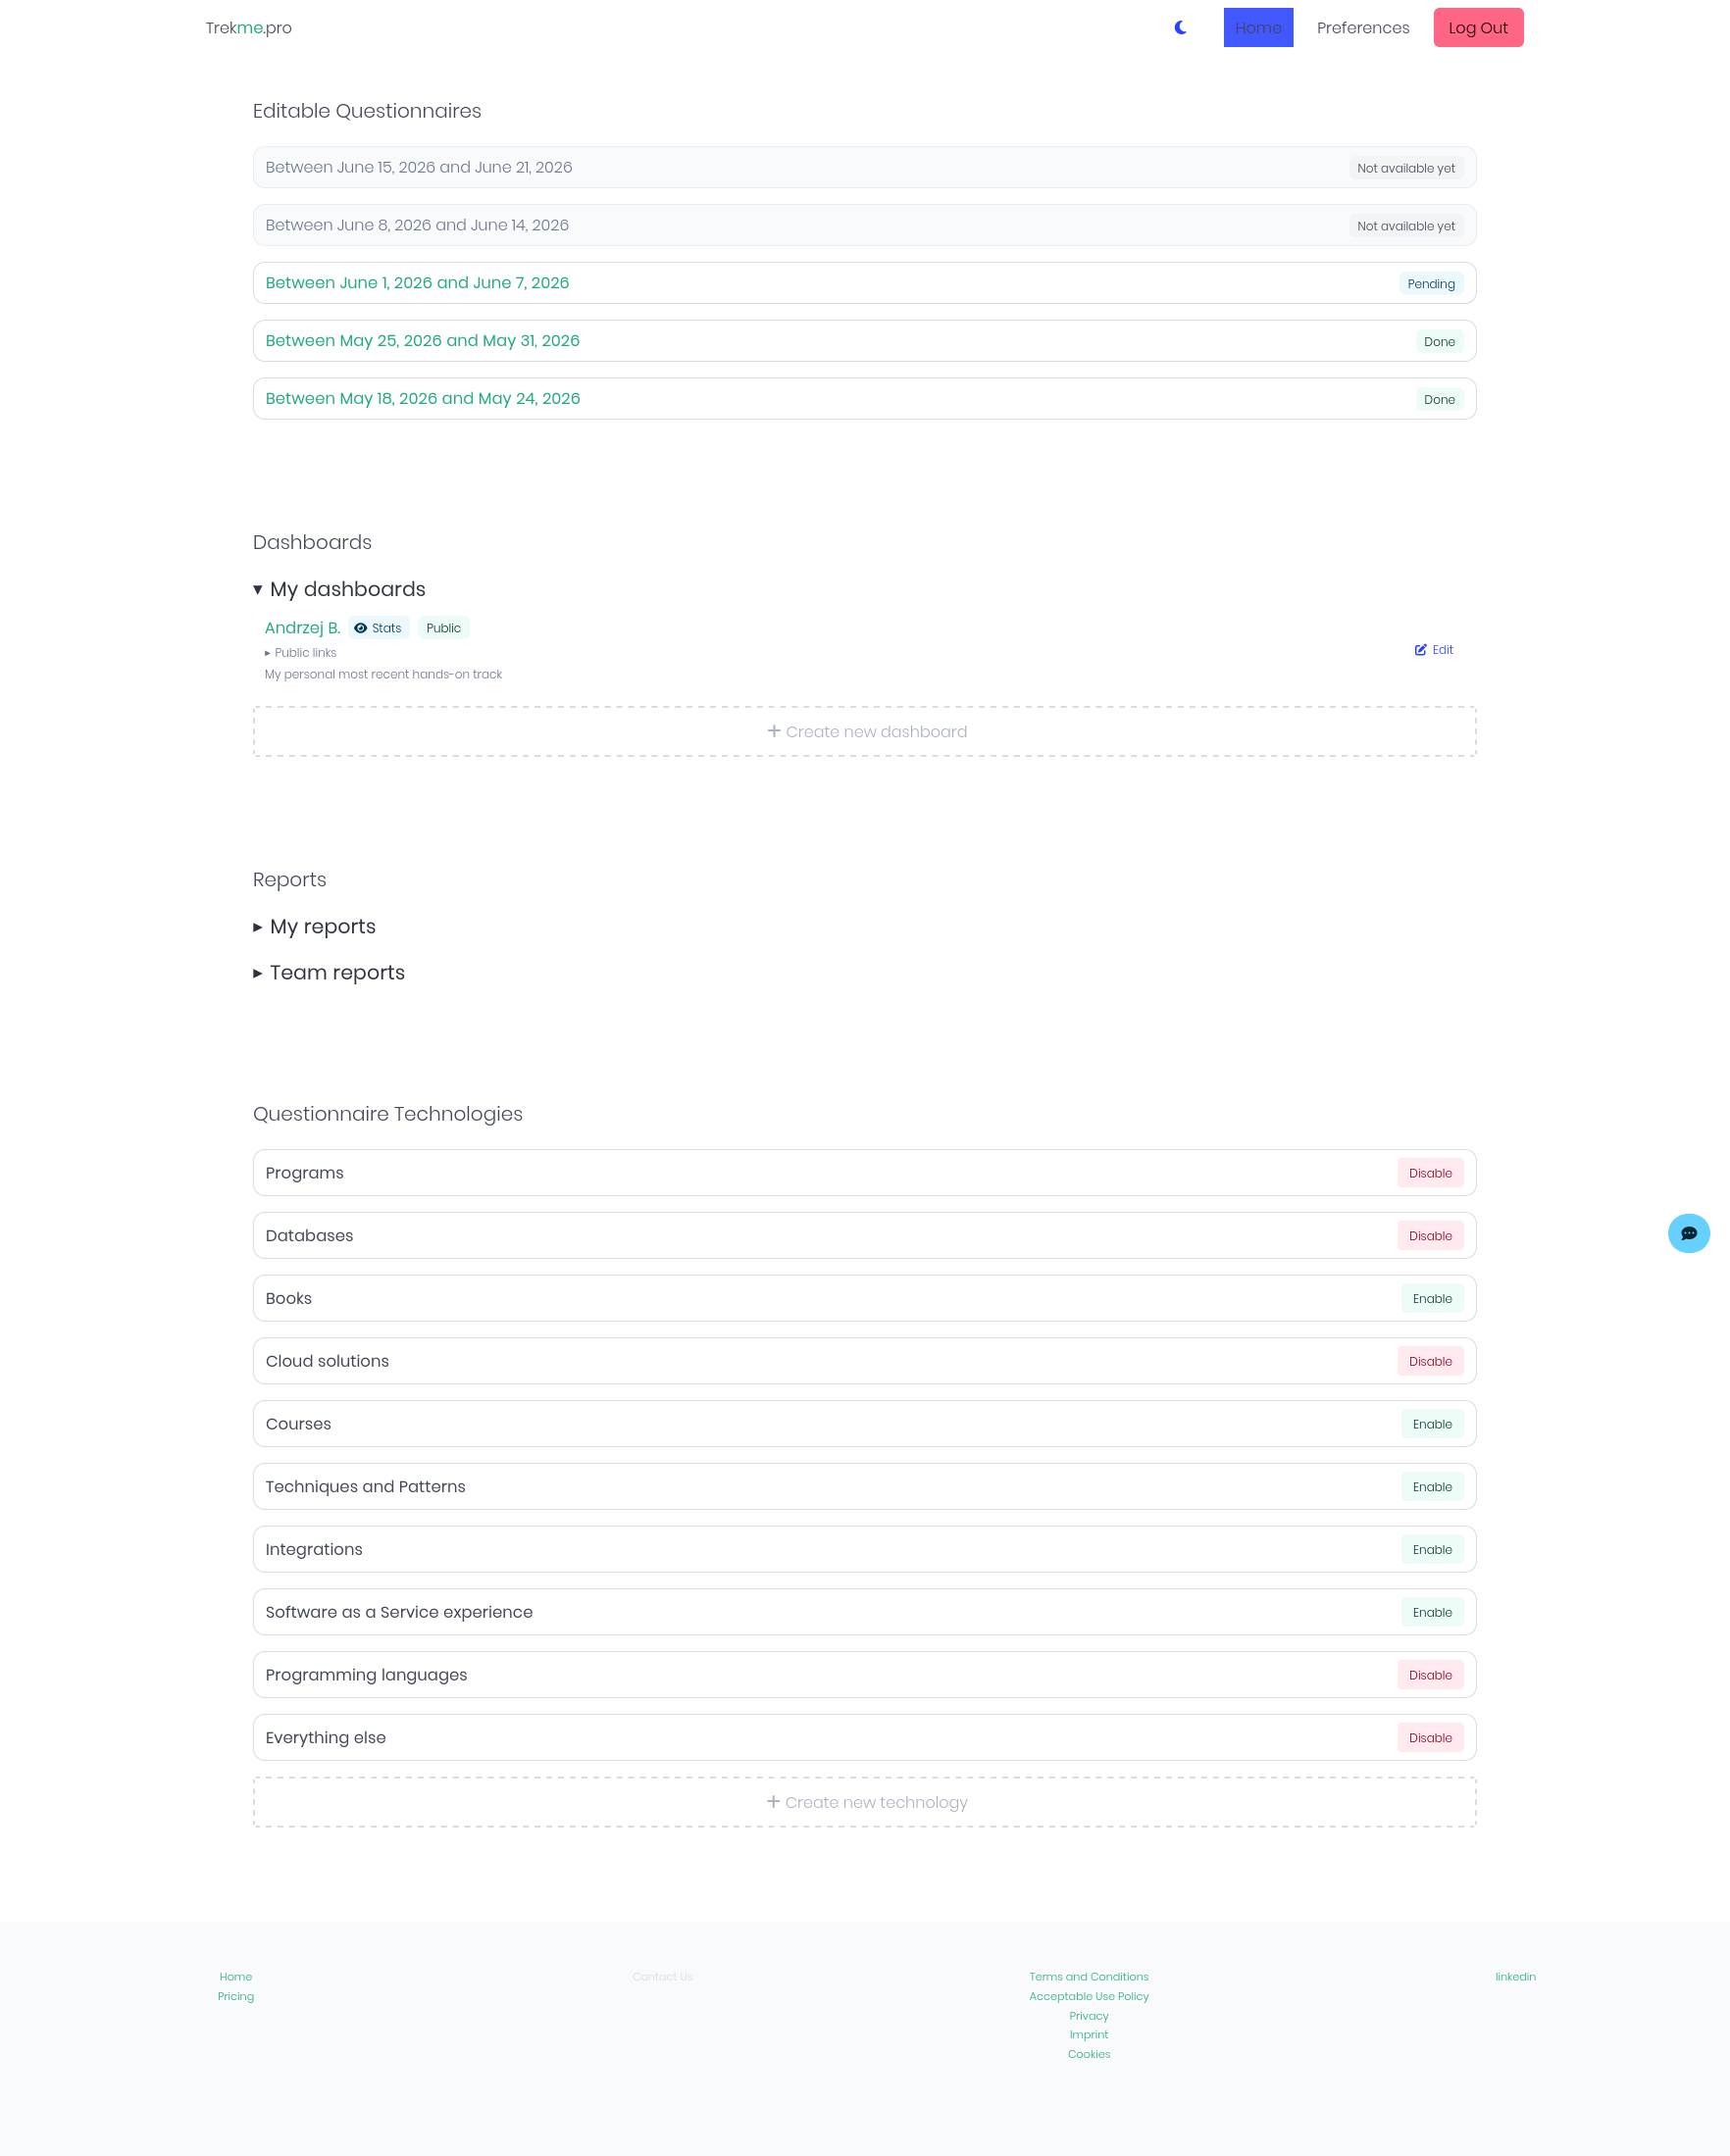
Task: Click Done badge for May 18–24 questionnaire
Action: click(x=1439, y=400)
